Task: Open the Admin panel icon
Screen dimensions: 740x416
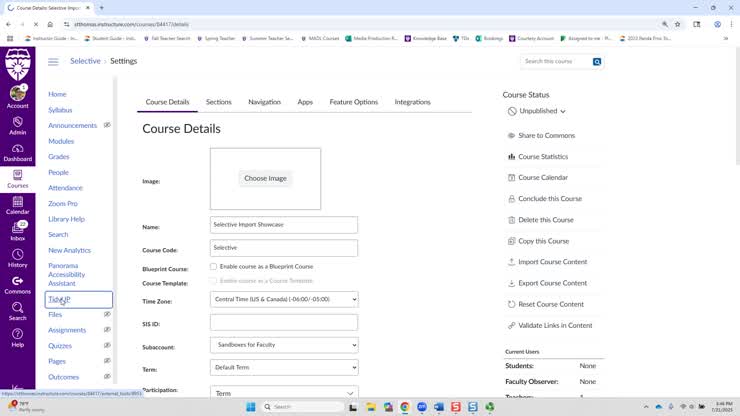Action: coord(17,126)
